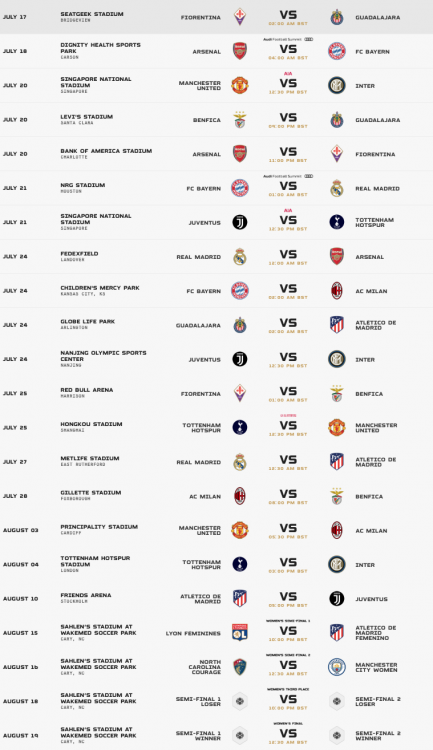
Task: Open Principality Stadium venue name
Action: point(99,527)
